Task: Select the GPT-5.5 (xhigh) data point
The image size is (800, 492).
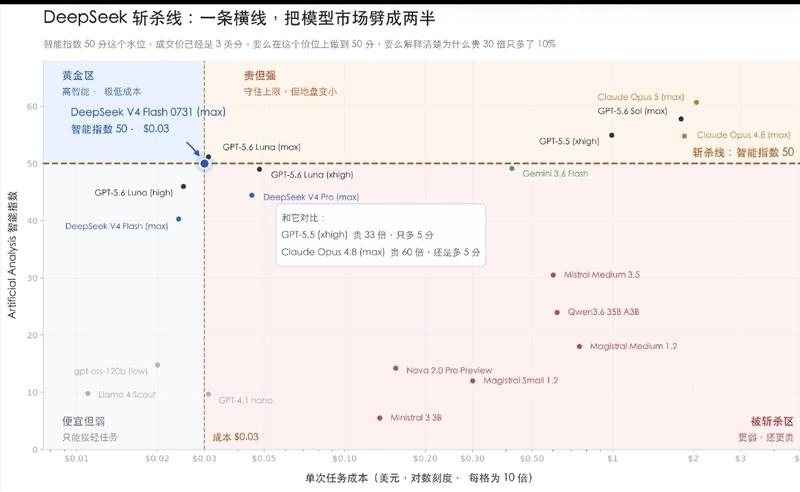Action: (x=612, y=135)
